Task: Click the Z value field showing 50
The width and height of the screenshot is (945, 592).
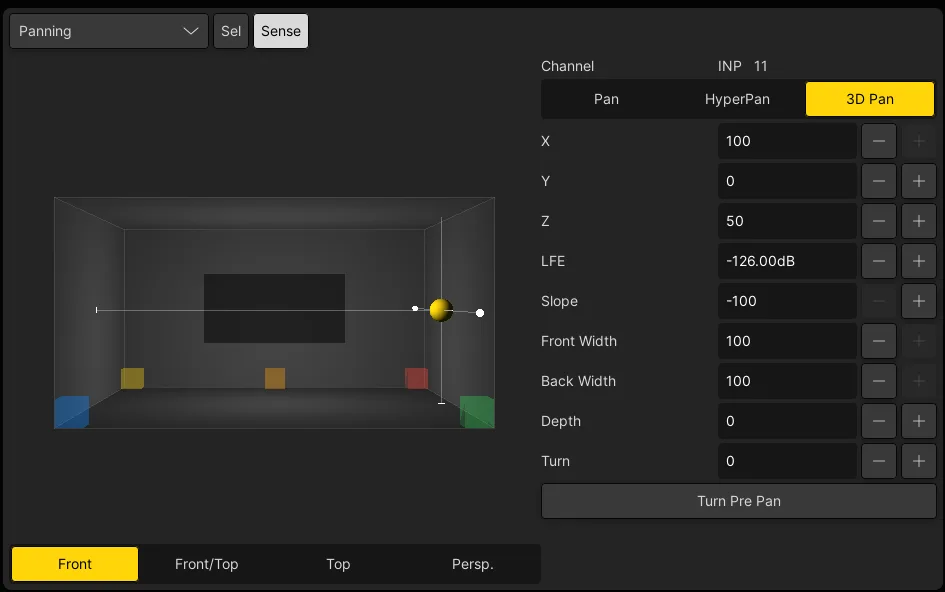Action: [x=787, y=221]
